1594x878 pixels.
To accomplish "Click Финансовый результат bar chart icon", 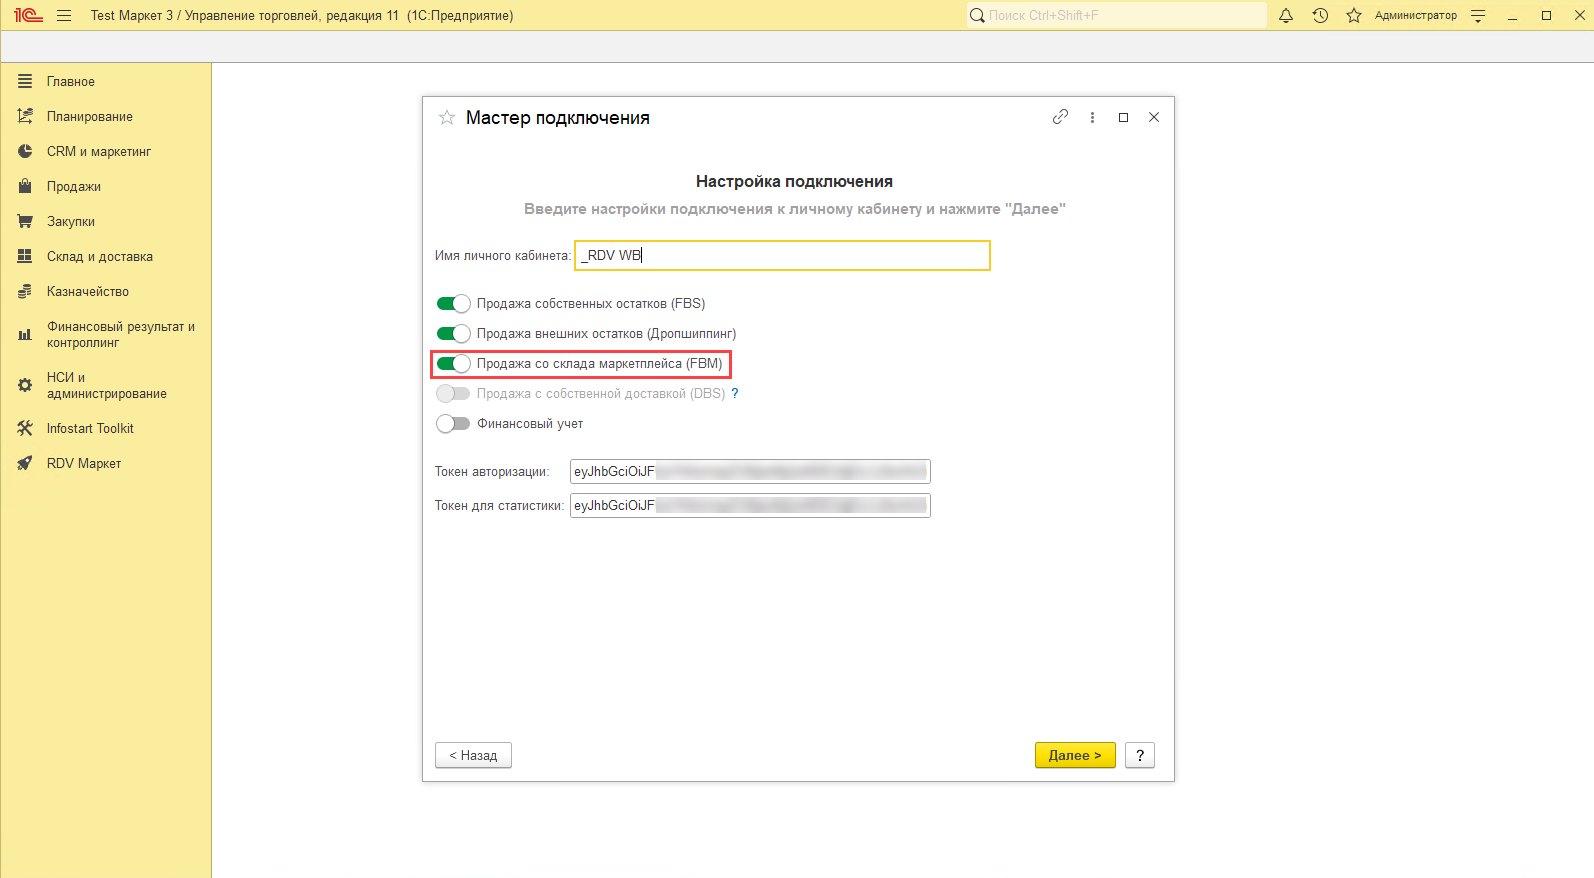I will [x=25, y=334].
